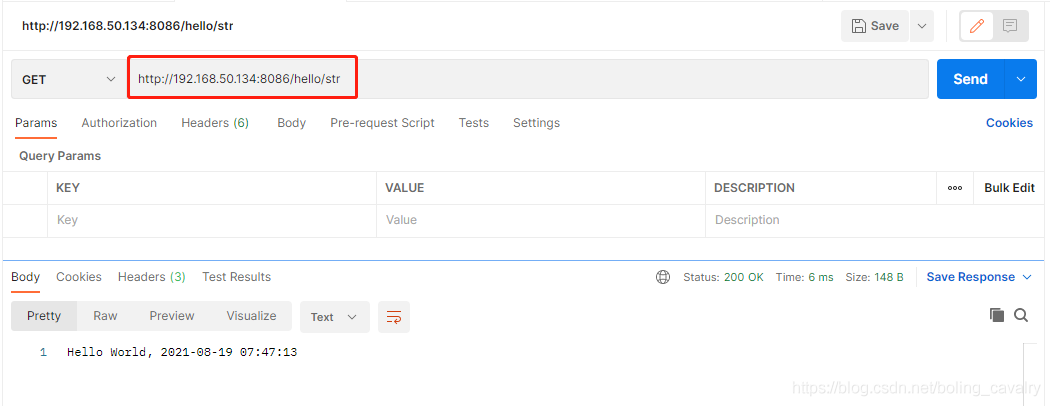Open the Save Response dropdown
The image size is (1050, 406).
click(x=979, y=277)
